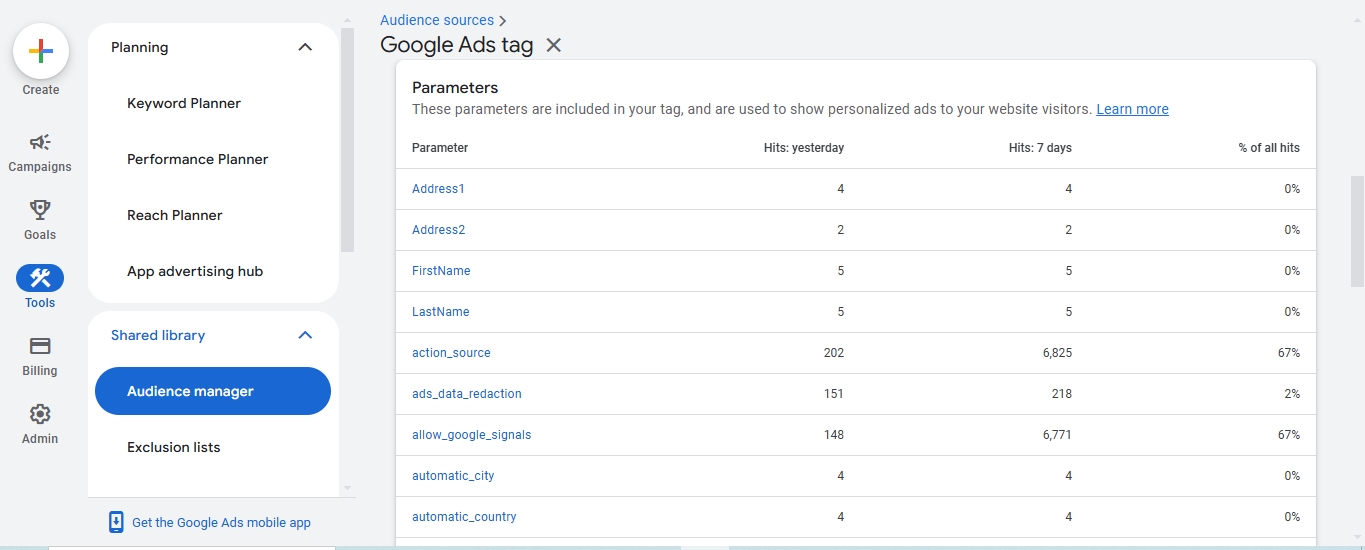Screen dimensions: 1365x550
Task: Open Performance Planner
Action: tap(198, 159)
